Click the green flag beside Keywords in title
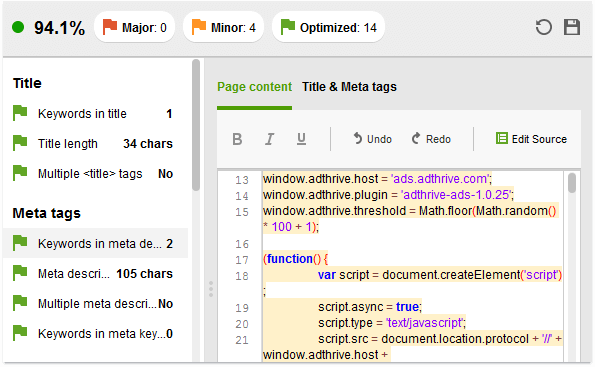 20,113
